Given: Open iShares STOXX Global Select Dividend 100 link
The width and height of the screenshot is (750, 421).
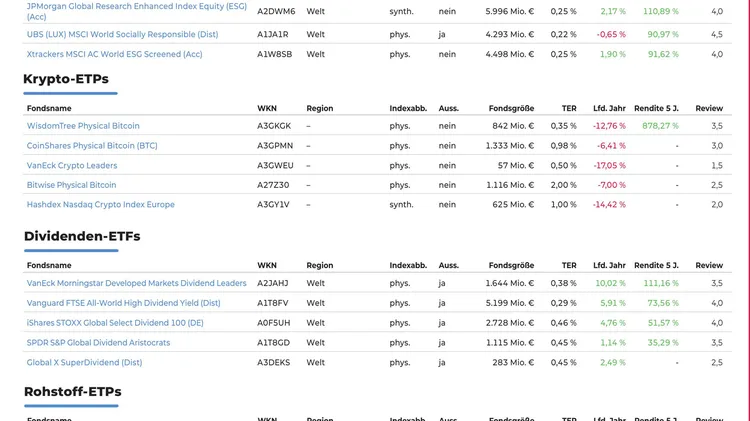Looking at the screenshot, I should click(115, 323).
